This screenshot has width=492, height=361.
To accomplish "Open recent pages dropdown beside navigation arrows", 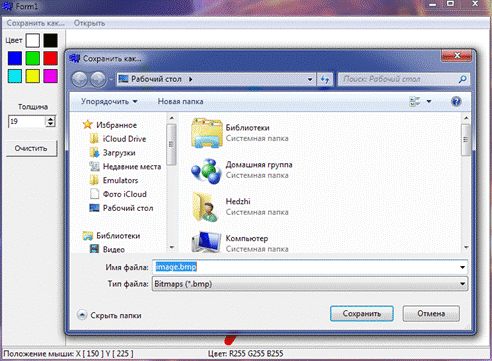I will (111, 80).
